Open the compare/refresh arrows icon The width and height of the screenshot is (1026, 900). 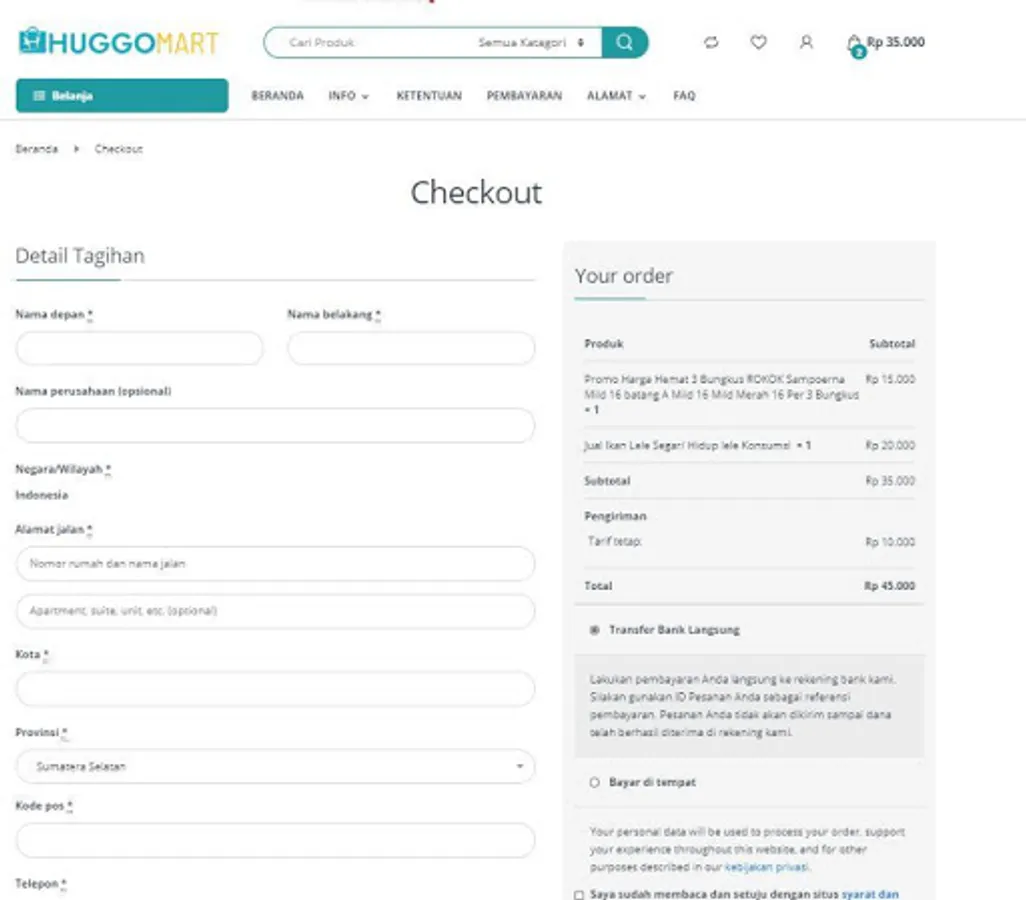711,43
